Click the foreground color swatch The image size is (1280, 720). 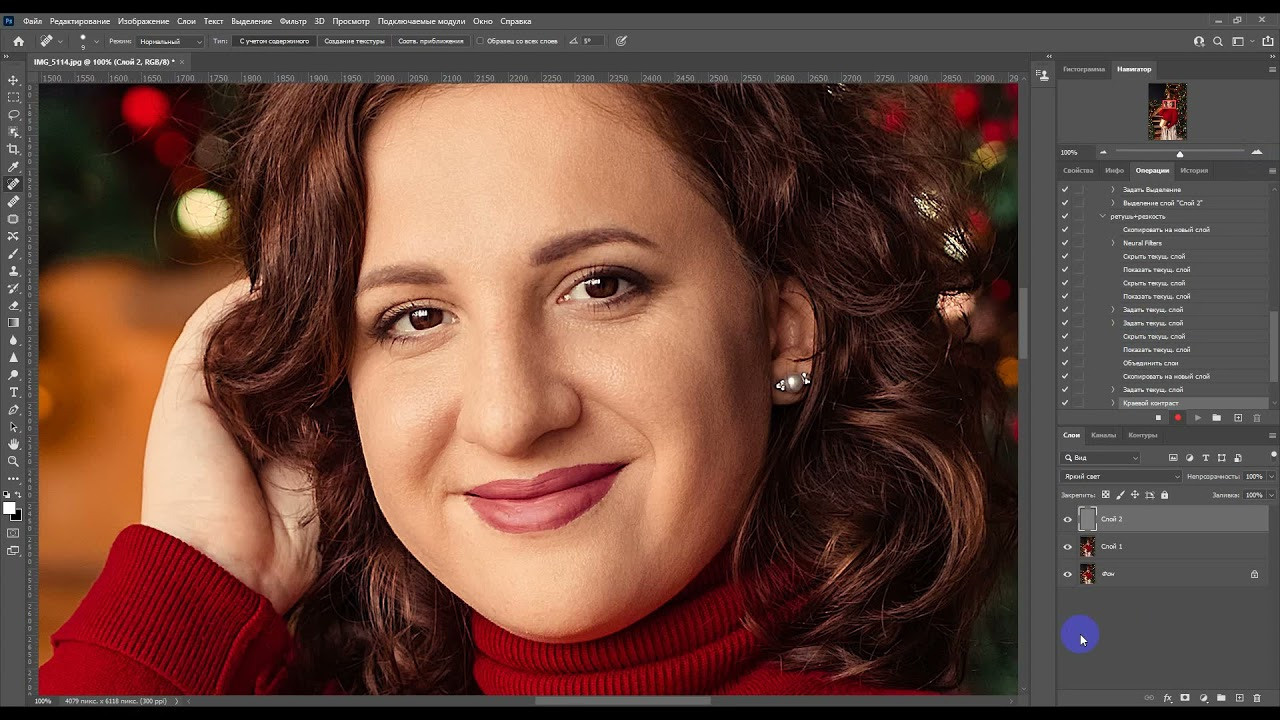(10, 509)
